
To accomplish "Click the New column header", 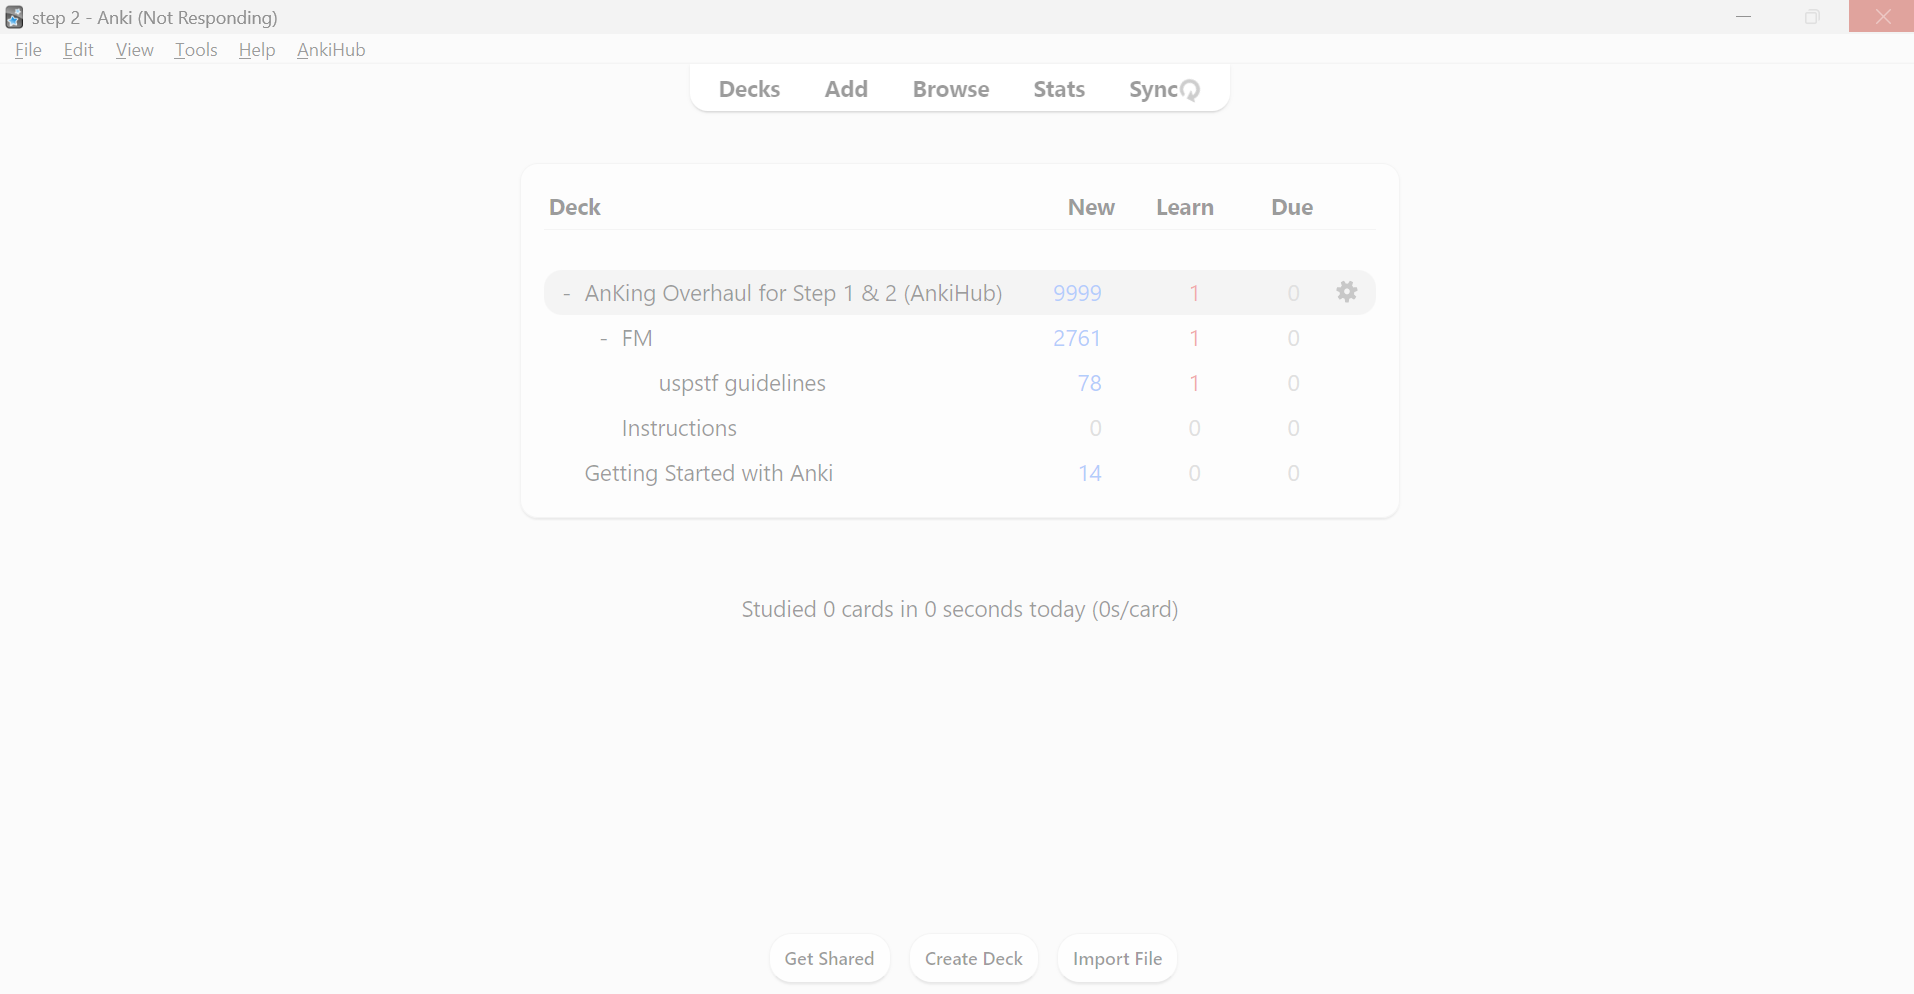I will point(1091,207).
